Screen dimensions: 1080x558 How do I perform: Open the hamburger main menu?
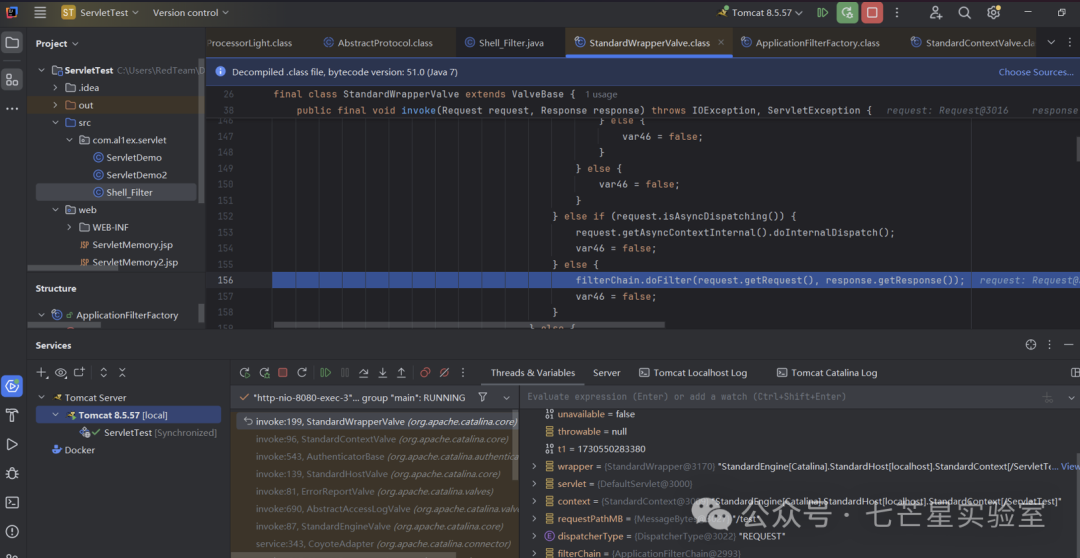click(40, 12)
